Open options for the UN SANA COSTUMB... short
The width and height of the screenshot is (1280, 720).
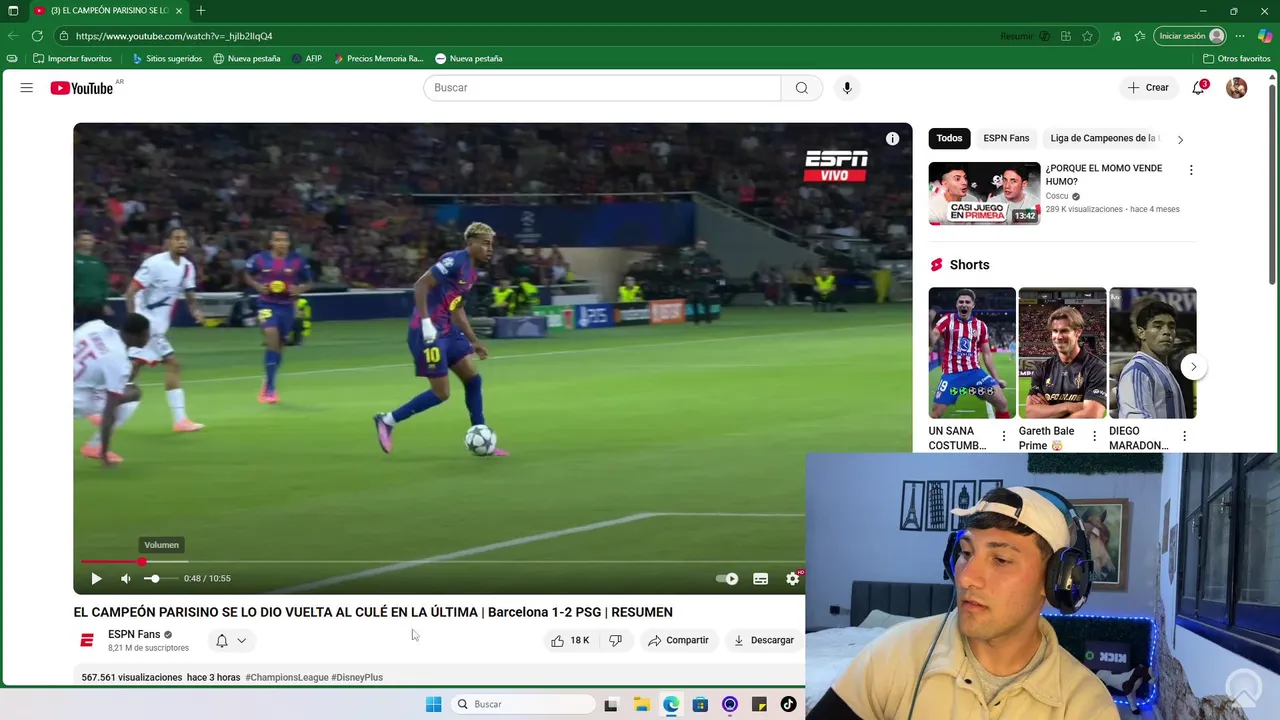(x=1004, y=437)
